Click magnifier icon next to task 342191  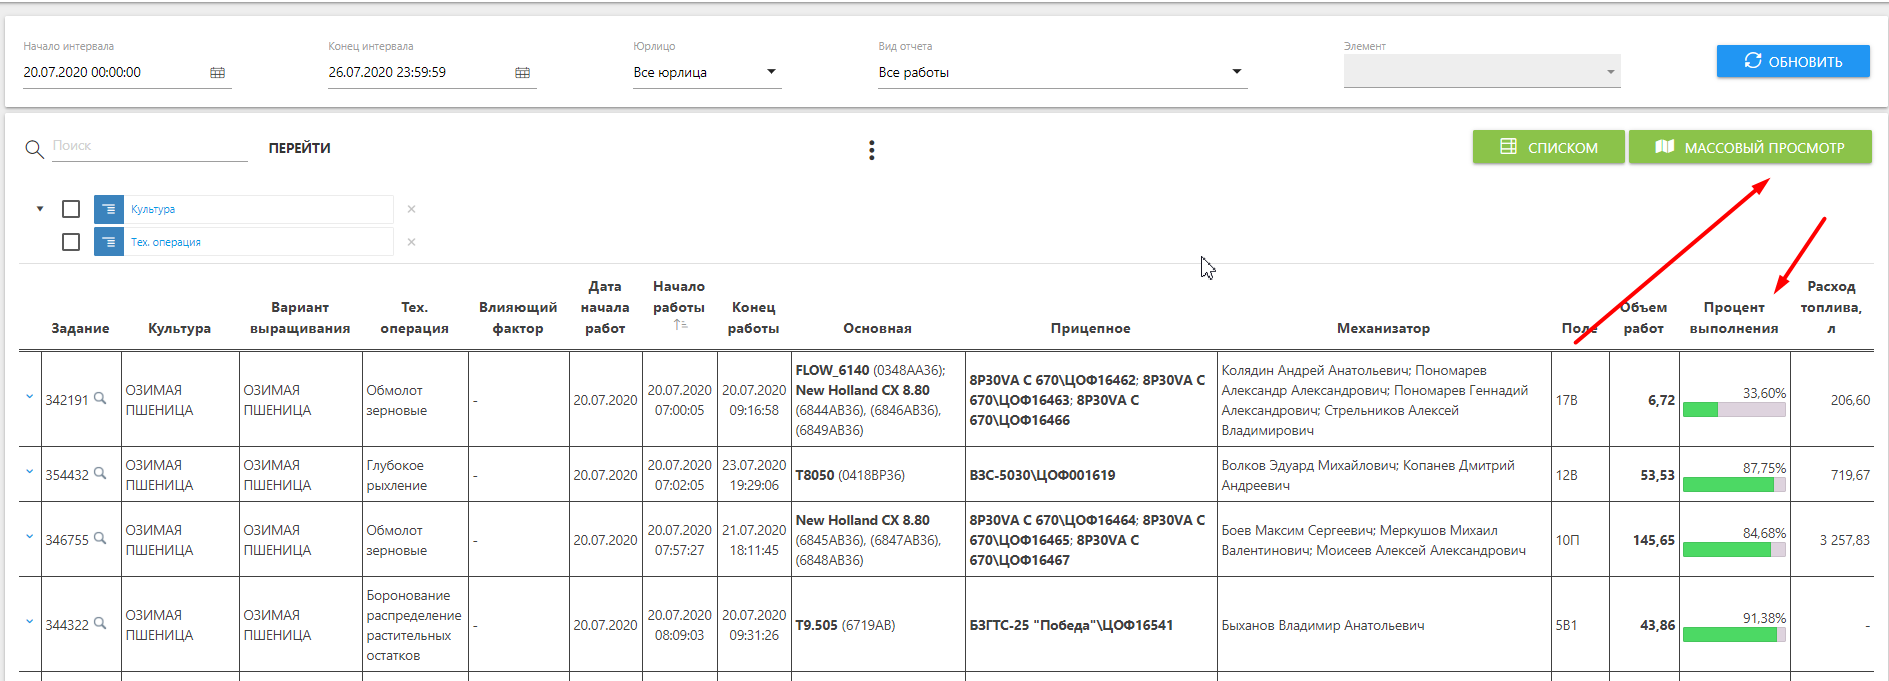point(100,399)
